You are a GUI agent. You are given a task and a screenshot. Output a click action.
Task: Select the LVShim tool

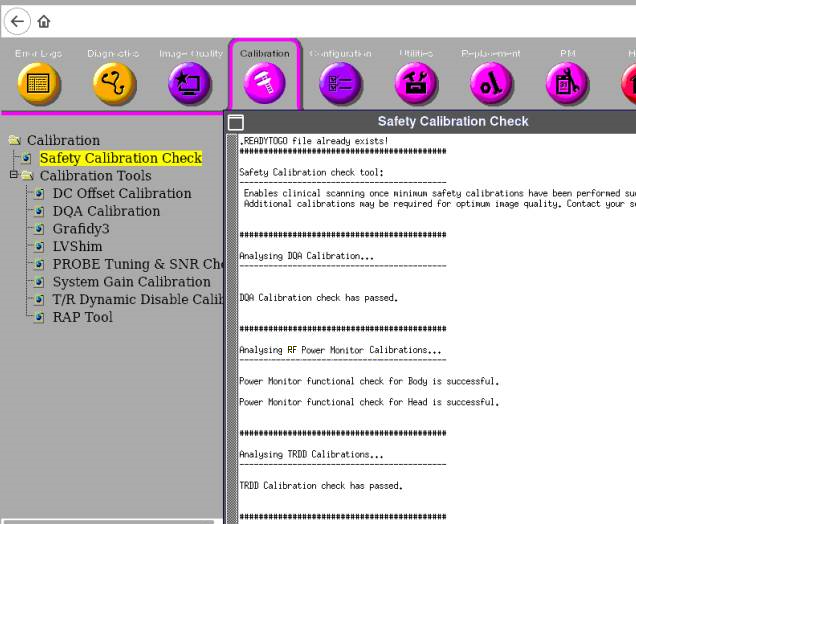[x=77, y=247]
